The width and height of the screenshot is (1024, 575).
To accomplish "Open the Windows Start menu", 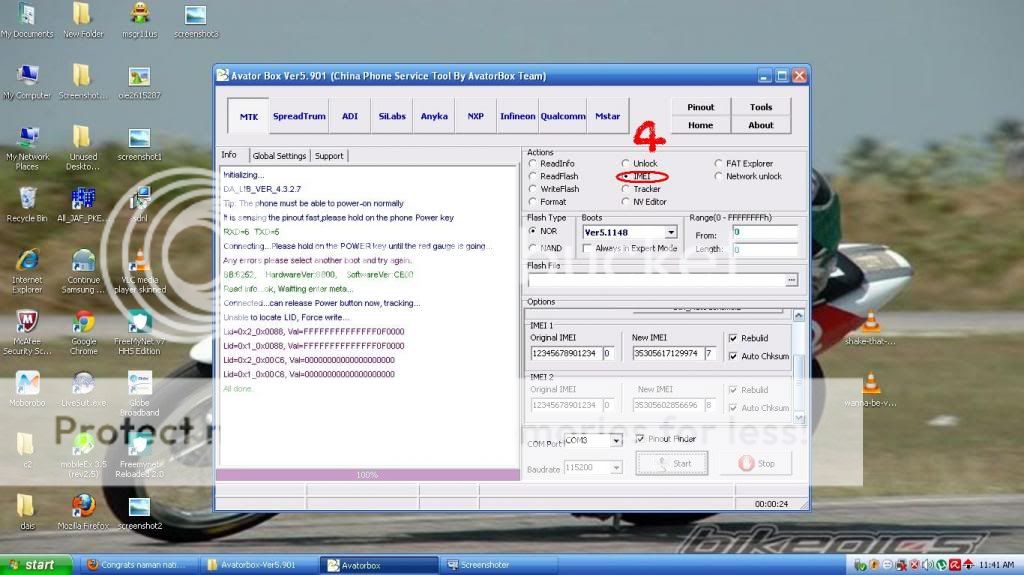I will point(36,565).
